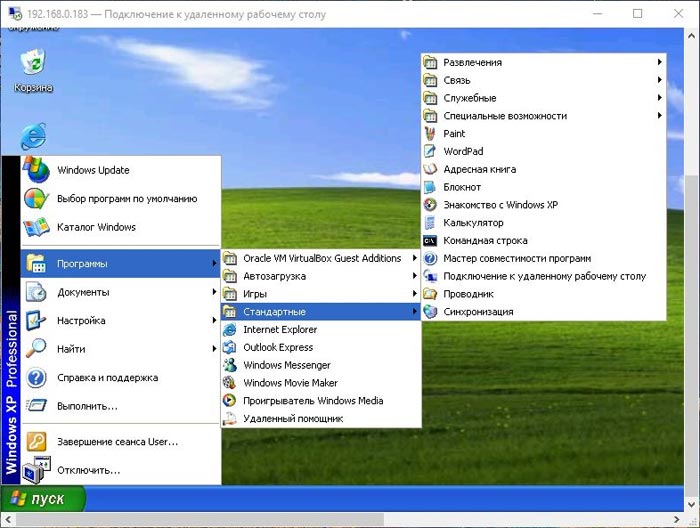Open Калькулятор icon in the submenu
This screenshot has width=700, height=528.
pyautogui.click(x=430, y=222)
